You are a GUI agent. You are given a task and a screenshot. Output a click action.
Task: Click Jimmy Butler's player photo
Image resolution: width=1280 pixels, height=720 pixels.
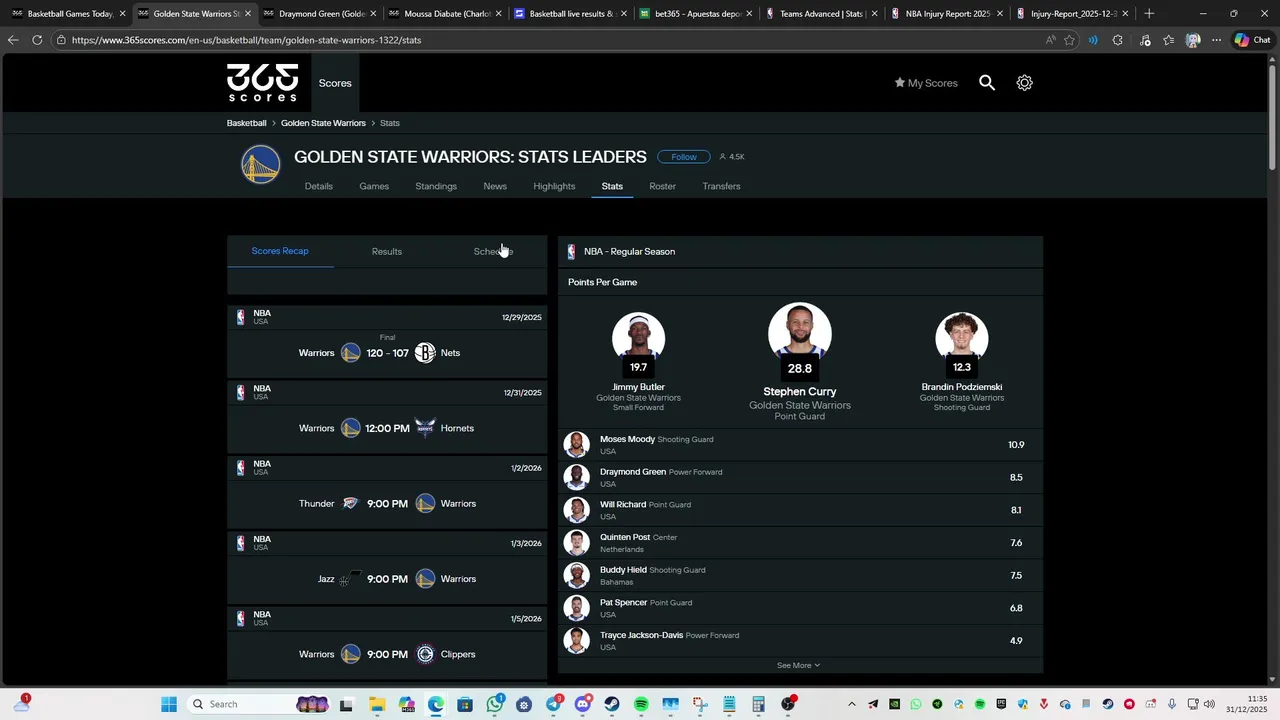coord(638,337)
